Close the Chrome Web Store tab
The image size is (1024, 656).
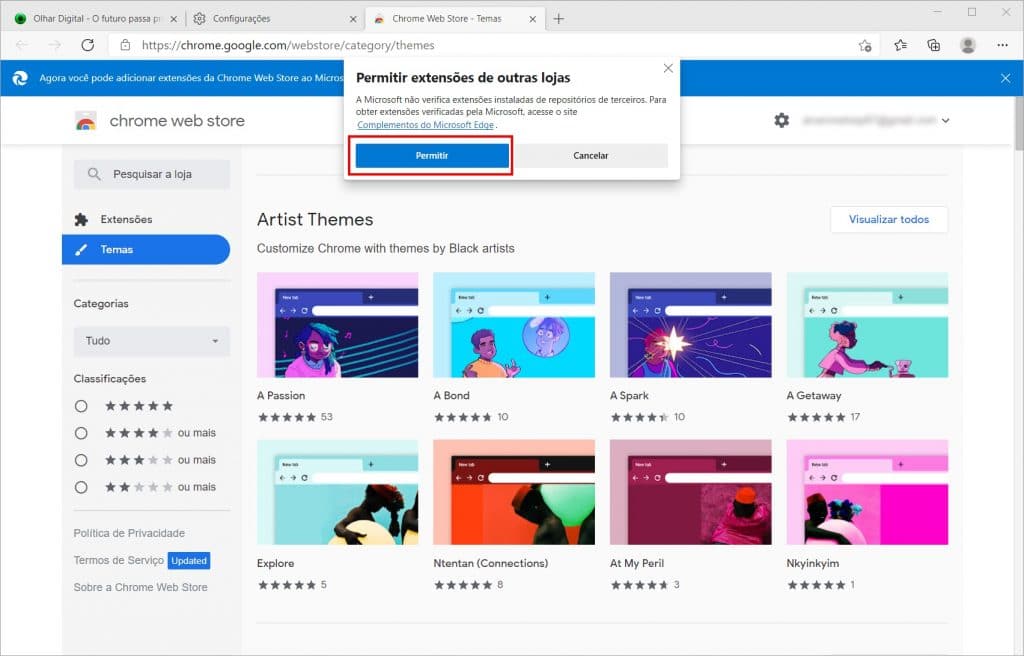pyautogui.click(x=533, y=19)
